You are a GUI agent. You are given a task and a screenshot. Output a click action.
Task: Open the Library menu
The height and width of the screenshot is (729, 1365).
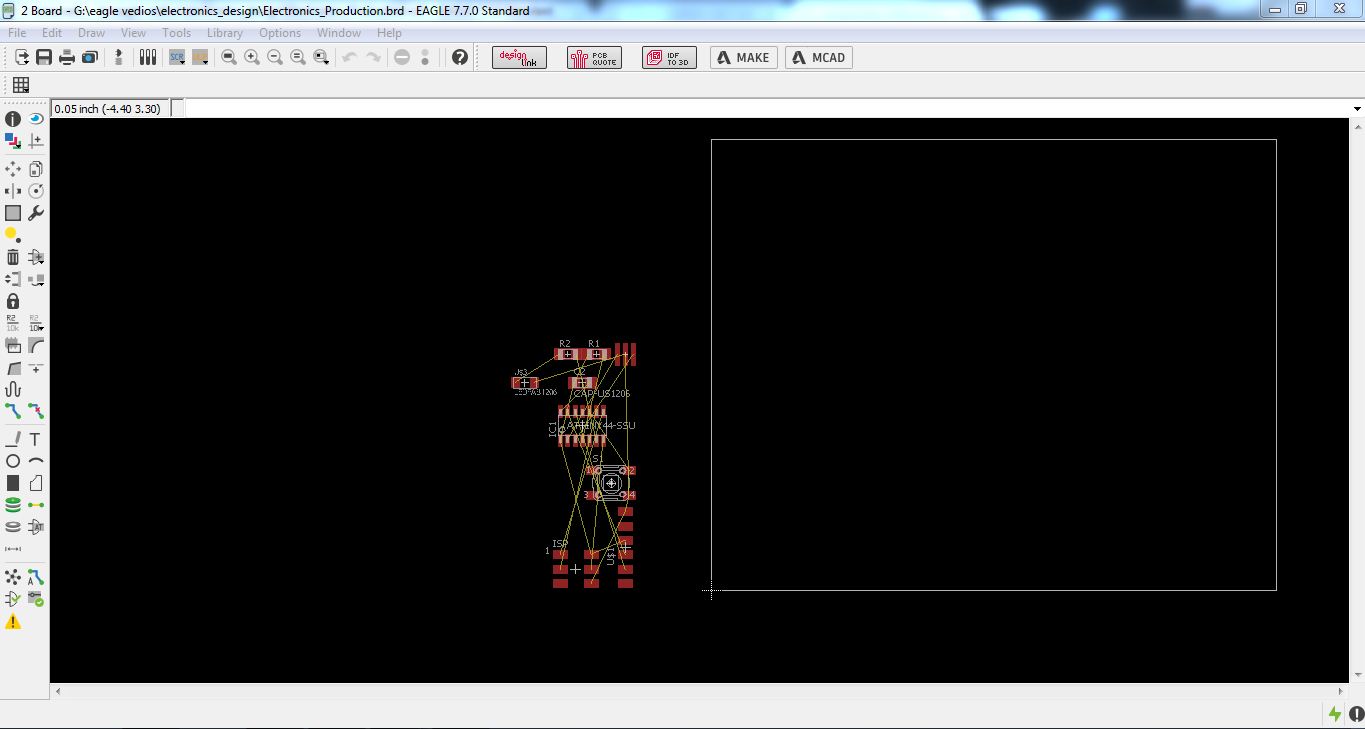click(x=225, y=33)
